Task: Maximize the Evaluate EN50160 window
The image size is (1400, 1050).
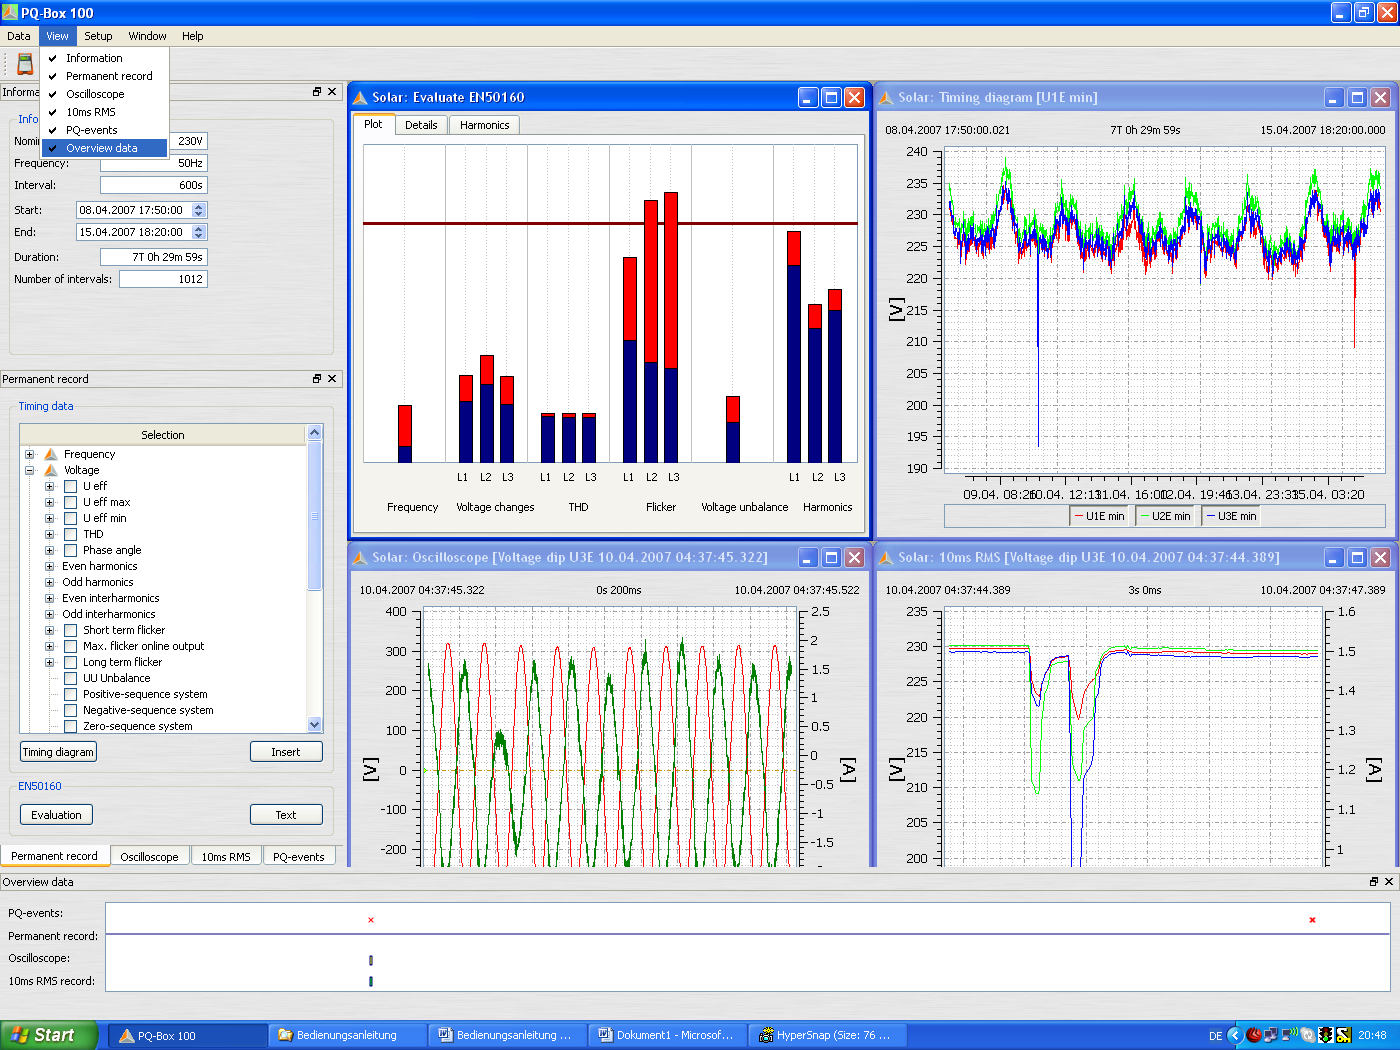Action: pos(831,97)
